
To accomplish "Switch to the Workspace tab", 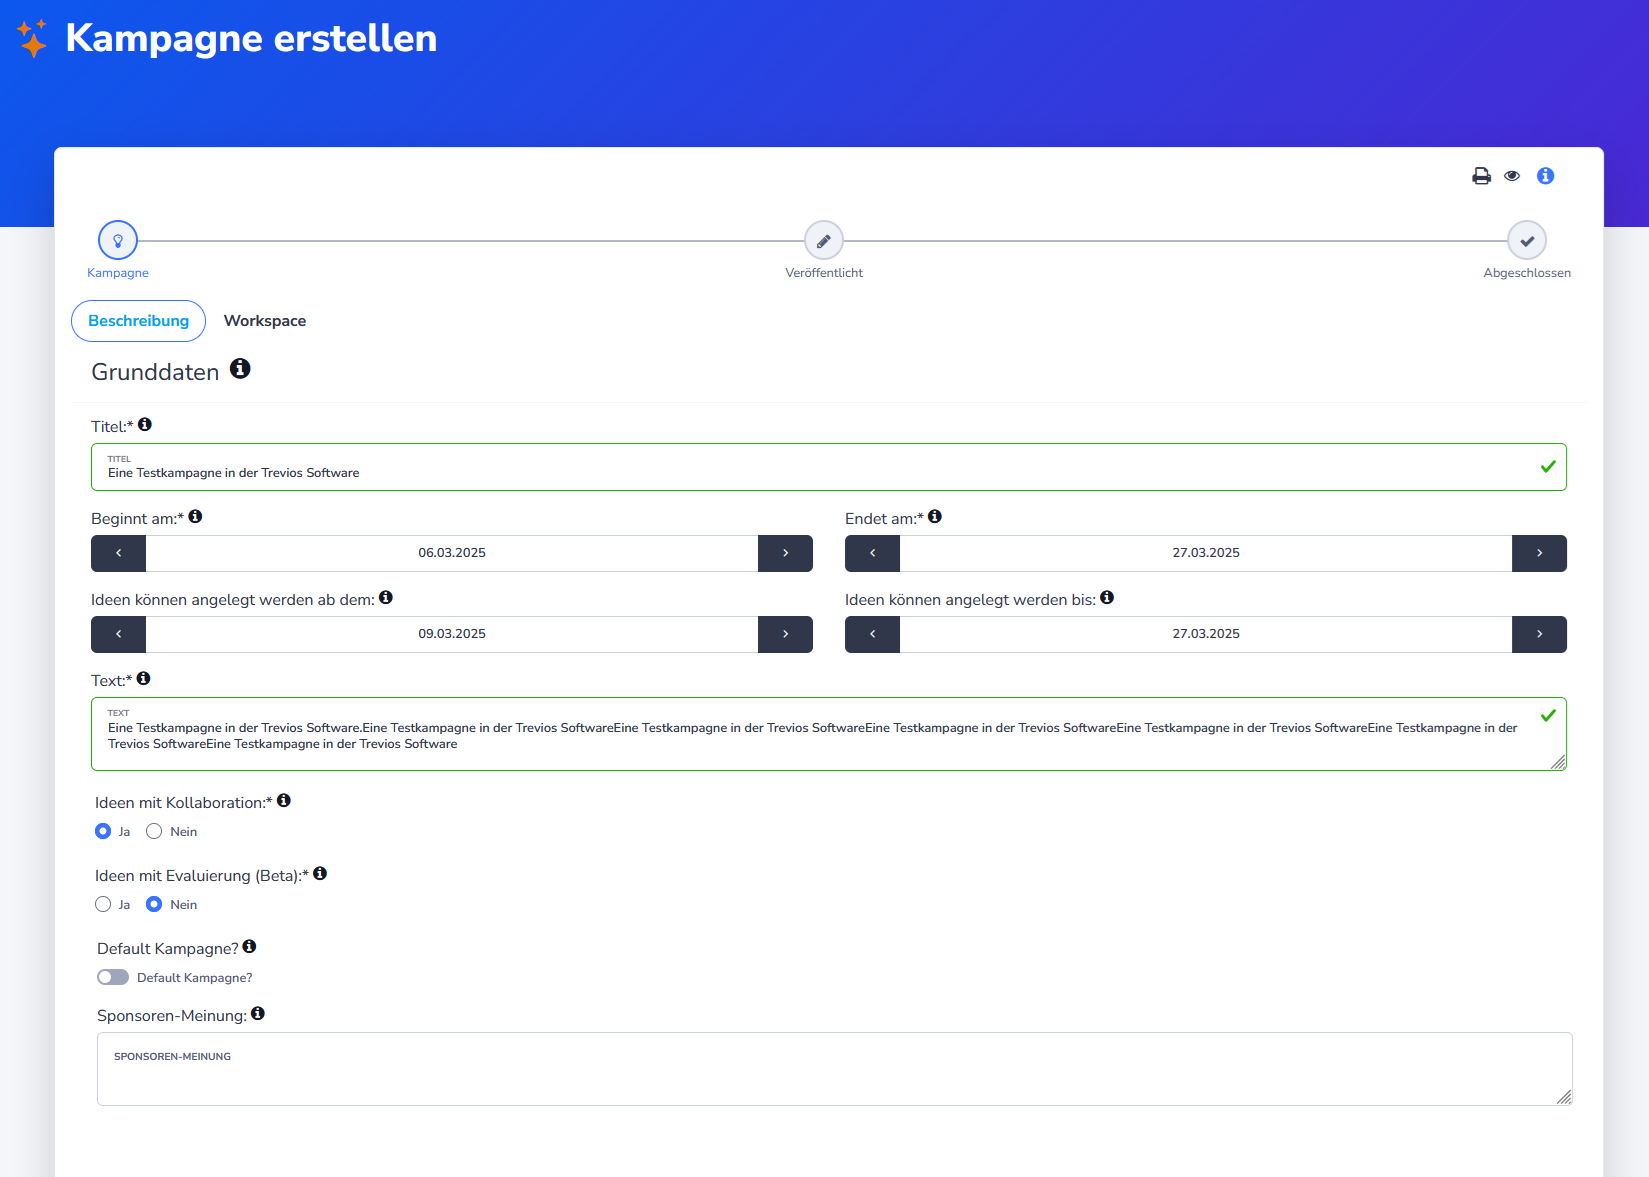I will tap(265, 321).
